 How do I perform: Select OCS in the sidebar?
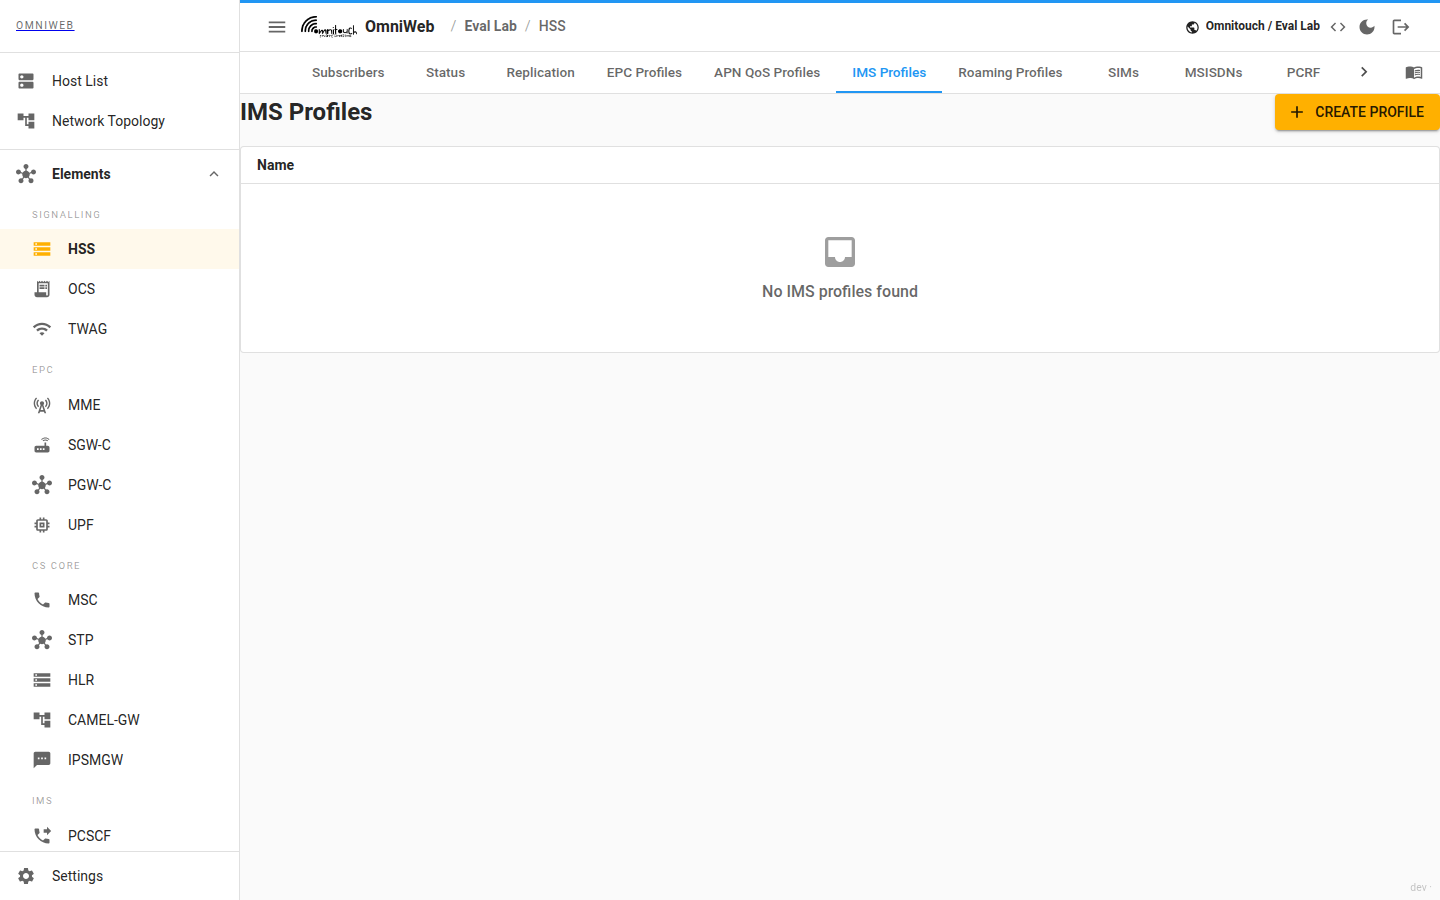[120, 289]
